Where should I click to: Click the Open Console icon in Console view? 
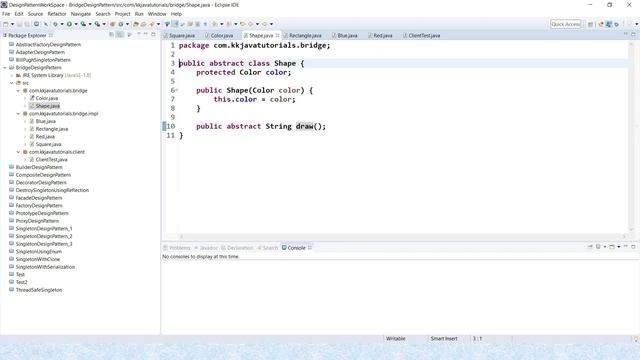pyautogui.click(x=612, y=247)
